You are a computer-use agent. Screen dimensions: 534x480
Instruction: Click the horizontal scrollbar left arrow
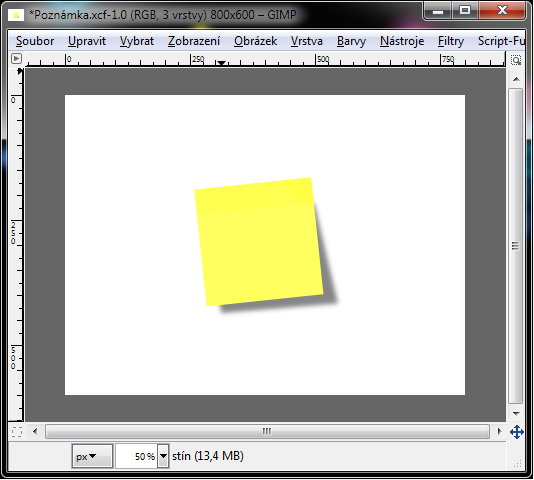[35, 431]
